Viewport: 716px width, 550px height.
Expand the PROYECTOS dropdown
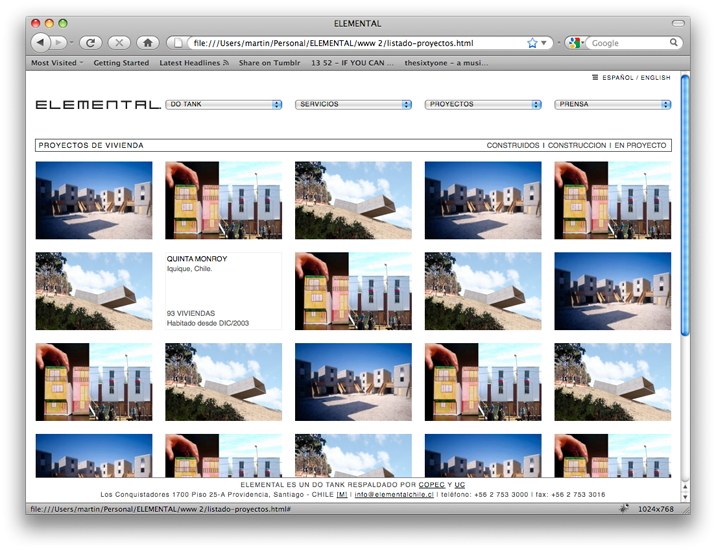click(x=483, y=105)
